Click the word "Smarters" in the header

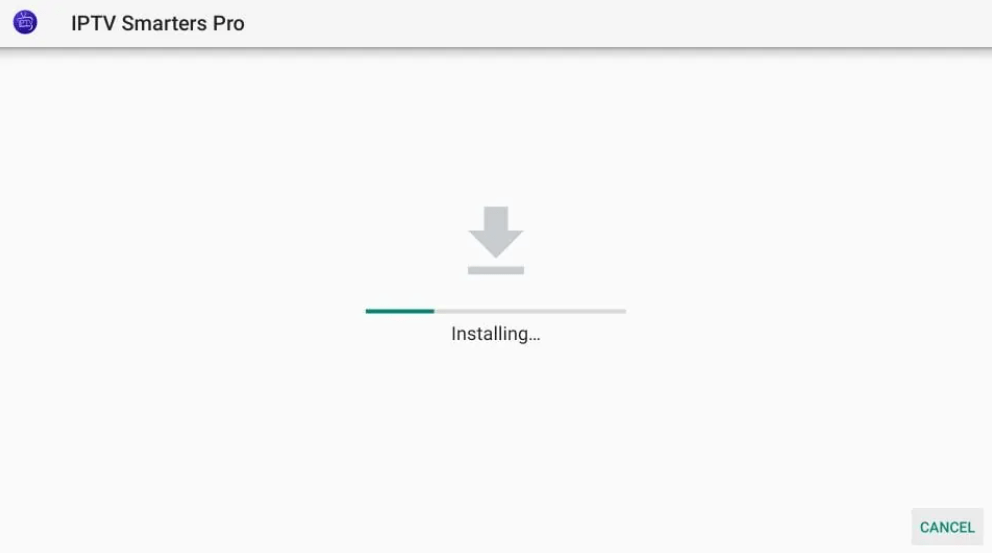tap(164, 23)
